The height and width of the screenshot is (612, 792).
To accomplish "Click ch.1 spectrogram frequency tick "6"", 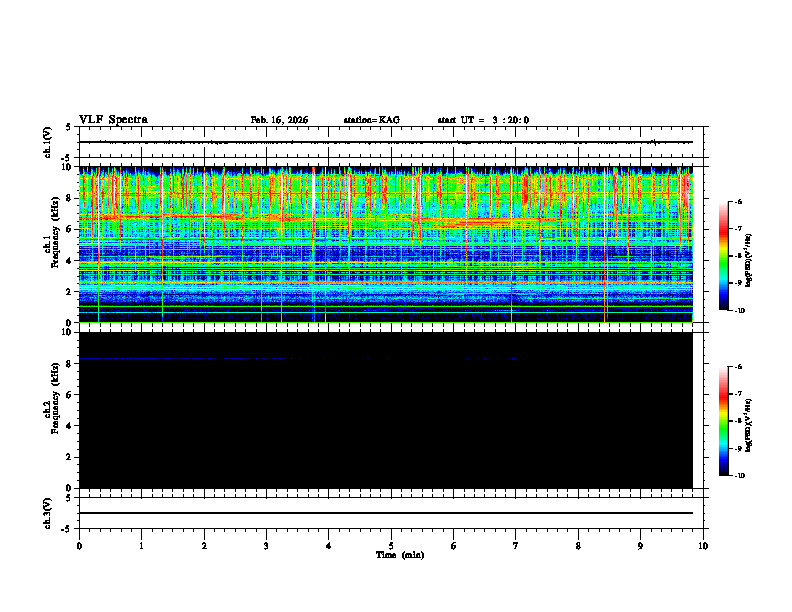I will (70, 229).
